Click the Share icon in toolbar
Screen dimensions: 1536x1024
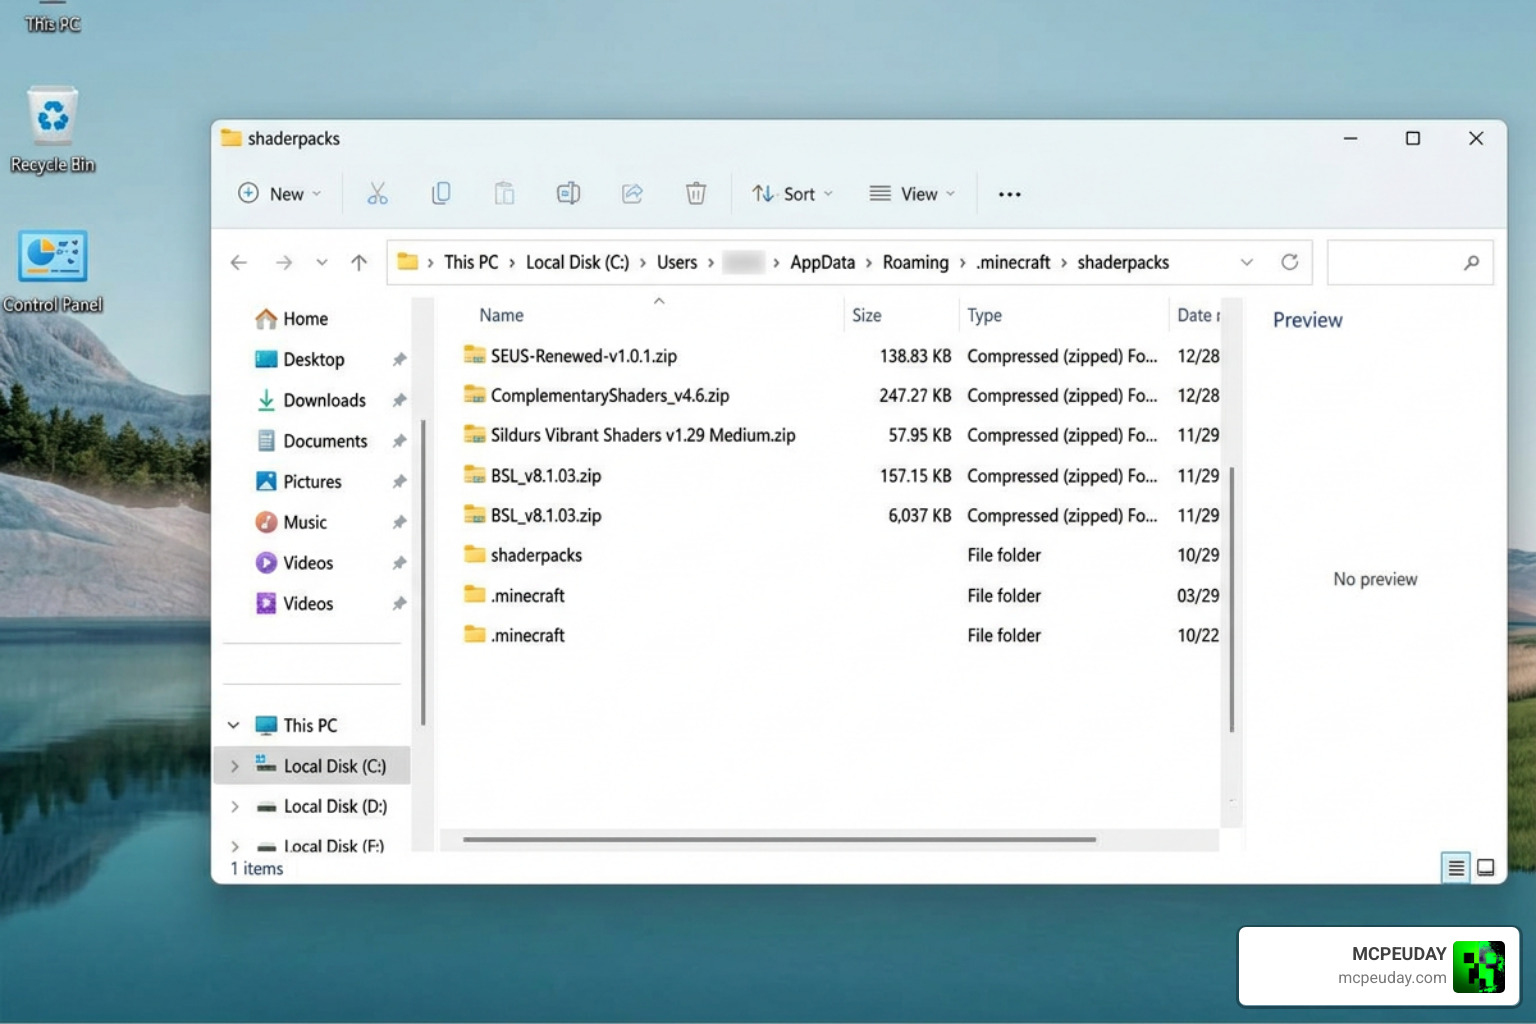(632, 194)
